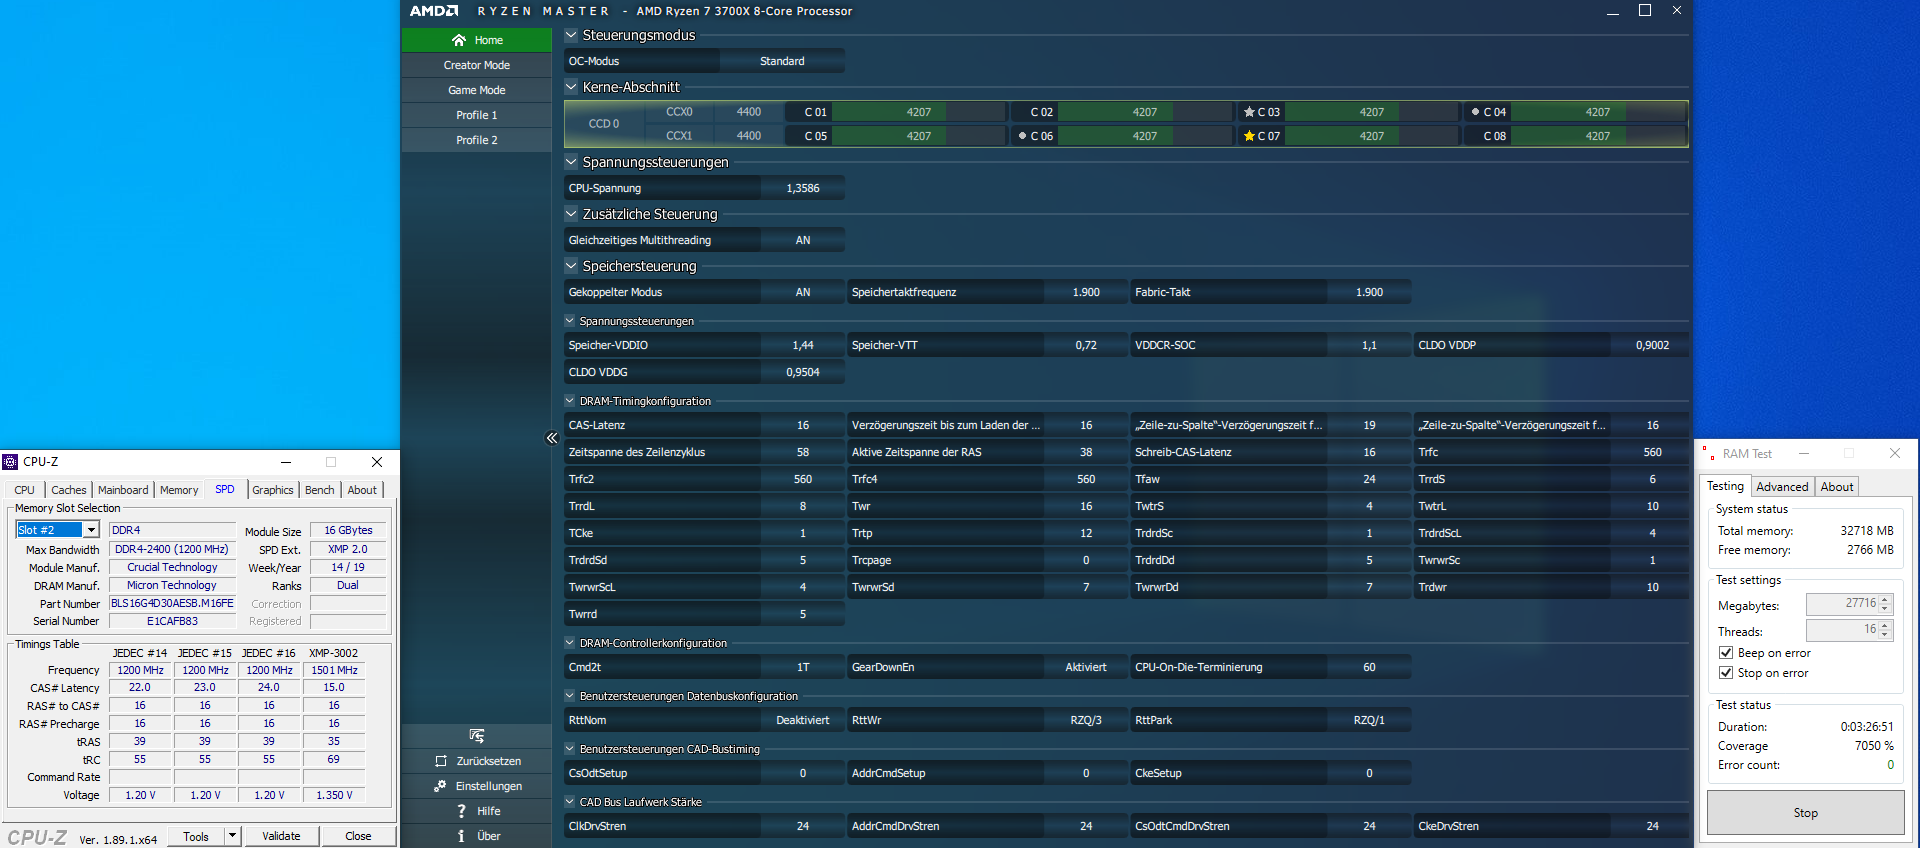Image resolution: width=1920 pixels, height=848 pixels.
Task: Open the Advanced tab in RAM Test
Action: click(1783, 487)
